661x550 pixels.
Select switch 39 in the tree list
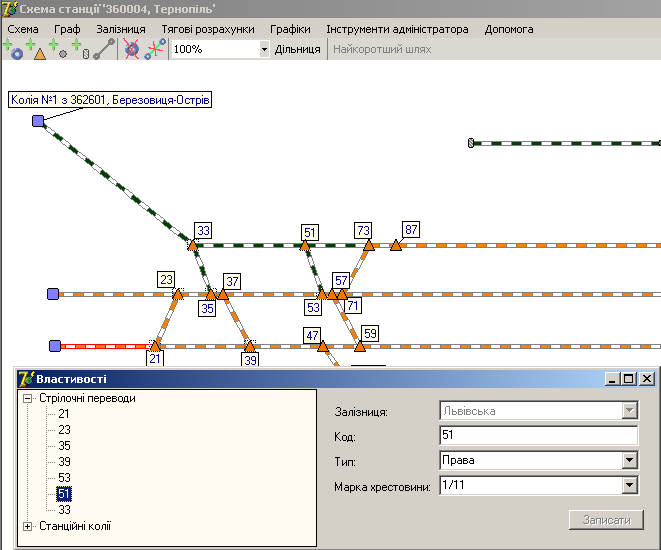(x=64, y=462)
